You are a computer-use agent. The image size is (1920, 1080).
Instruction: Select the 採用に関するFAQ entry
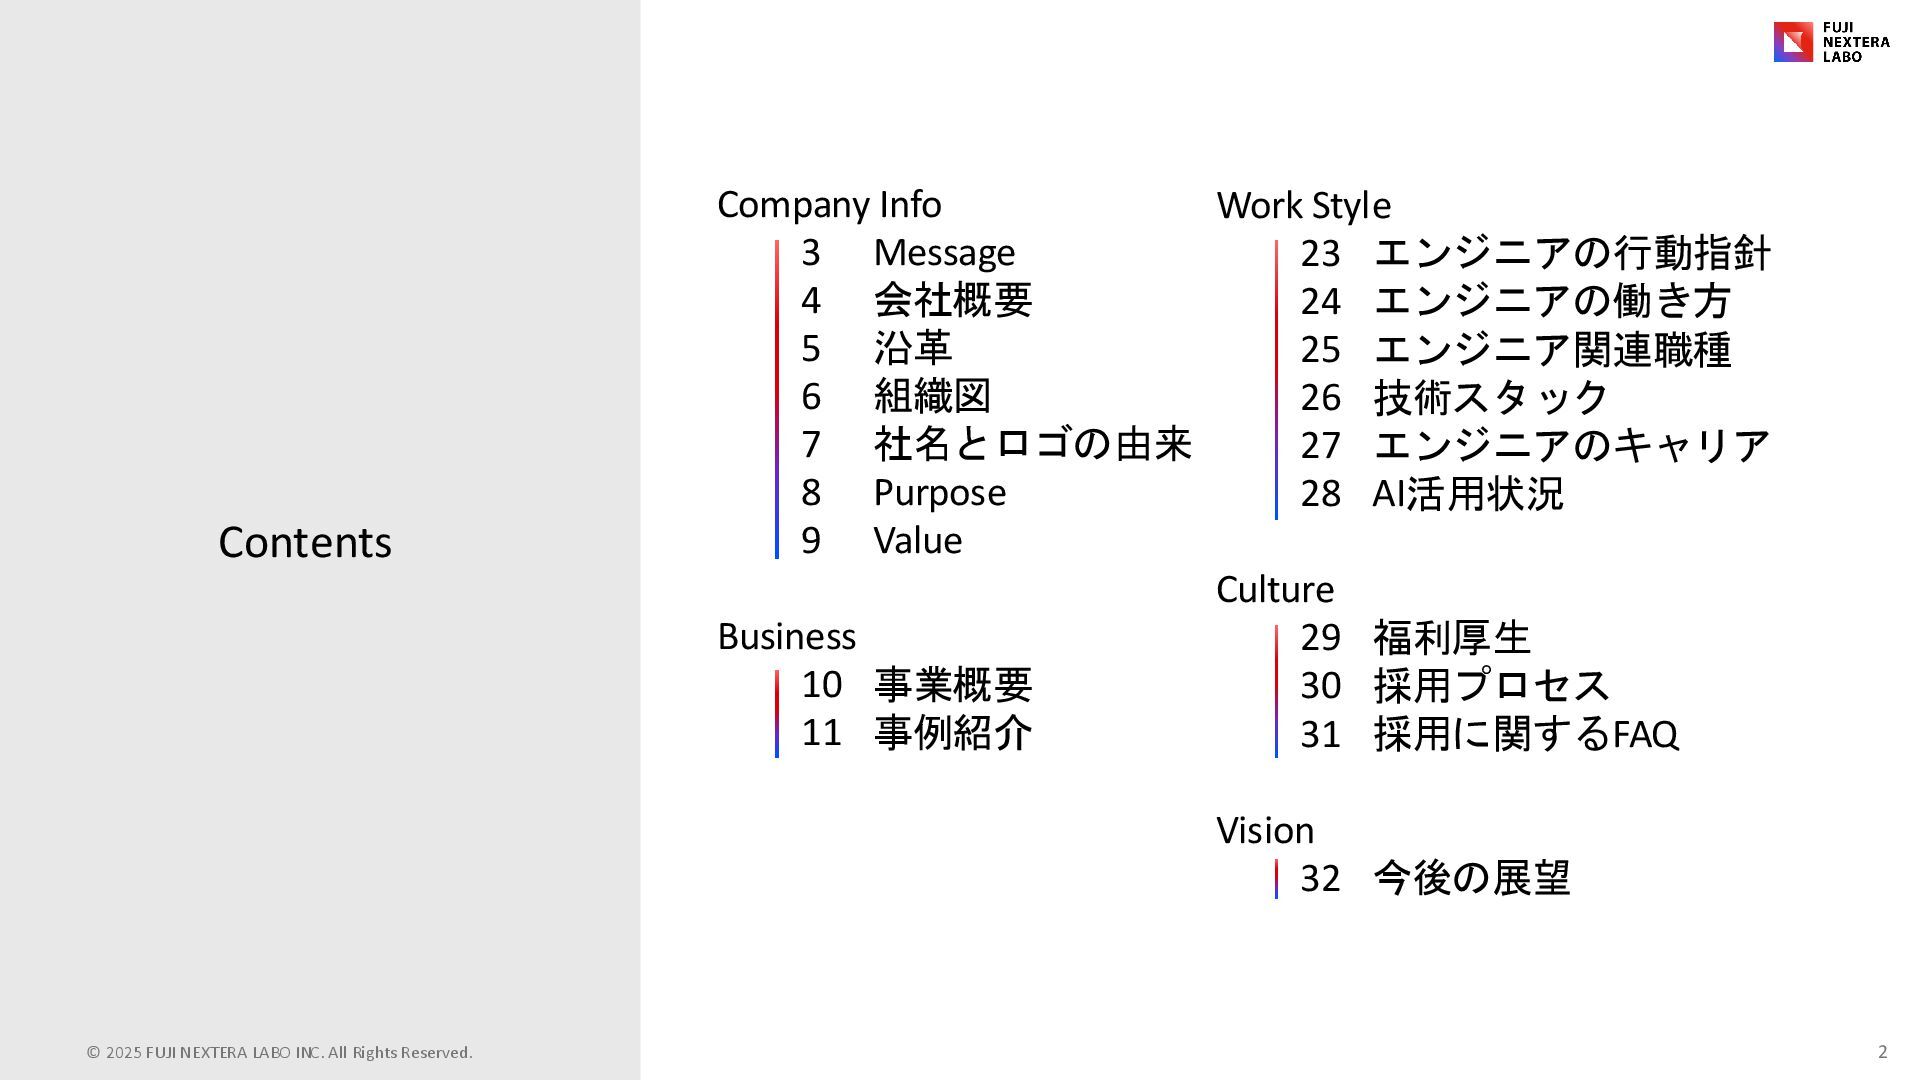(1525, 735)
